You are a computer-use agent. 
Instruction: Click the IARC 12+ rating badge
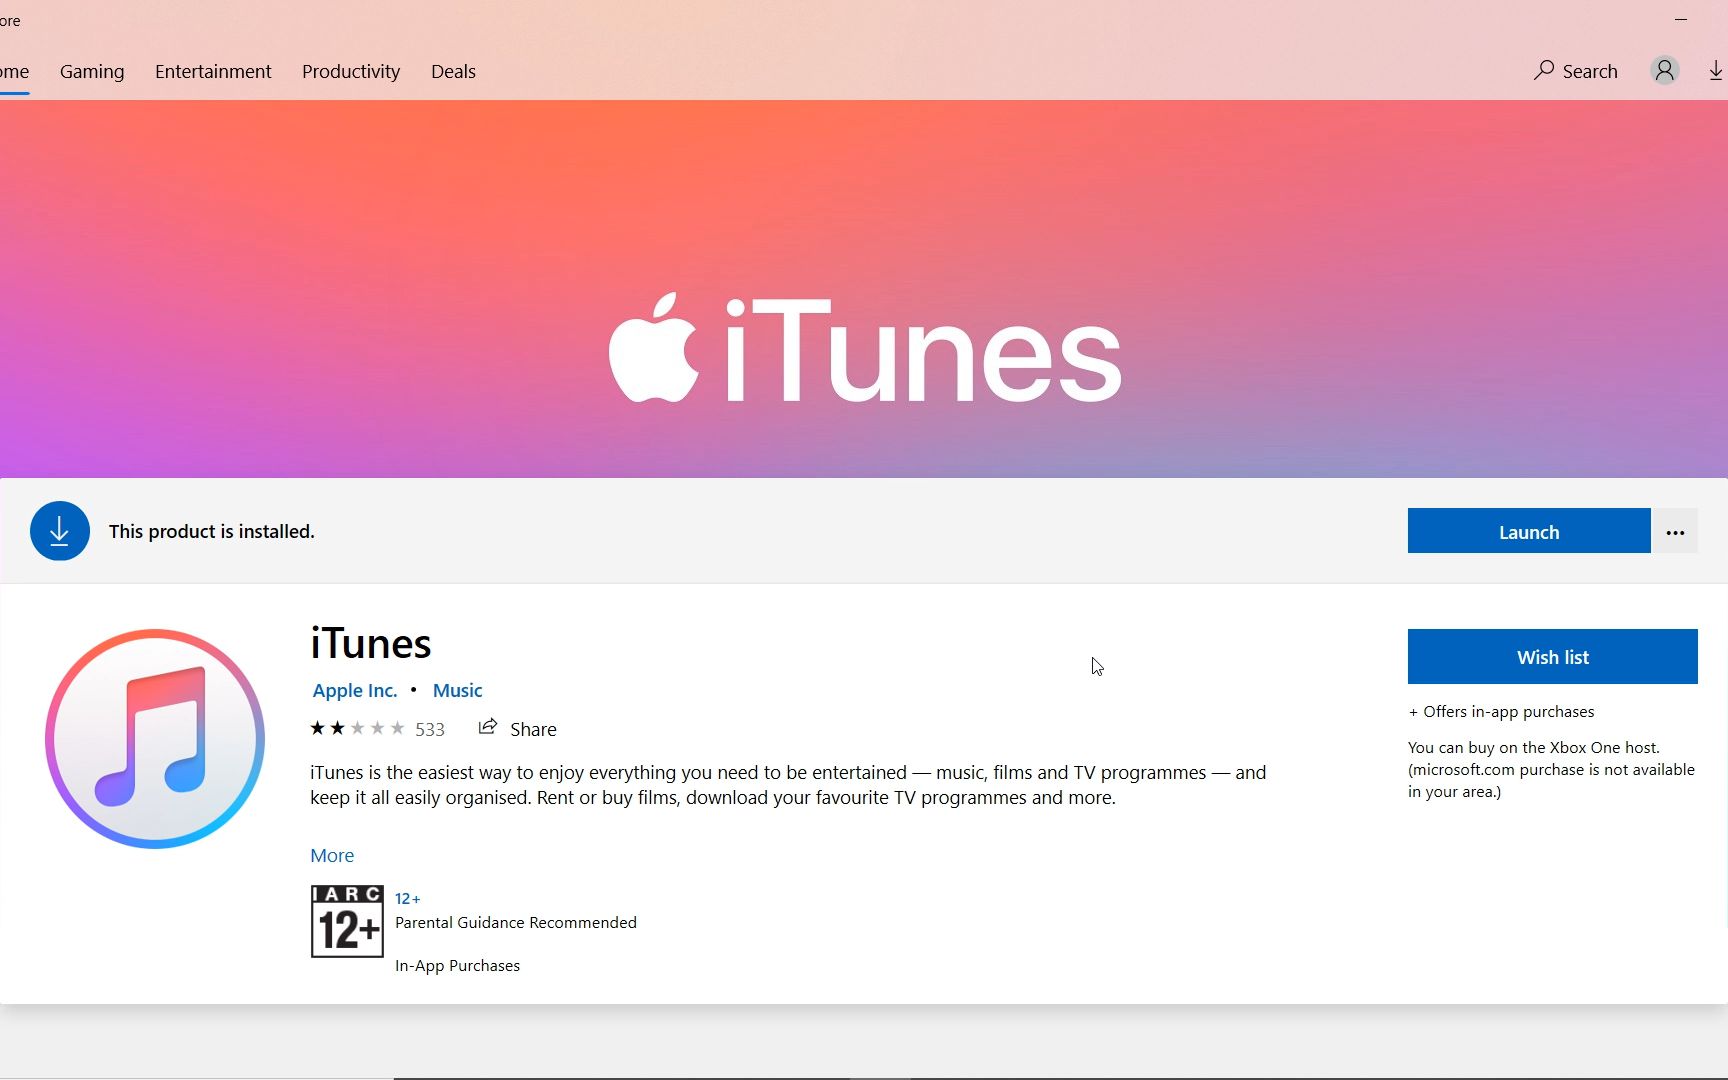(x=347, y=921)
